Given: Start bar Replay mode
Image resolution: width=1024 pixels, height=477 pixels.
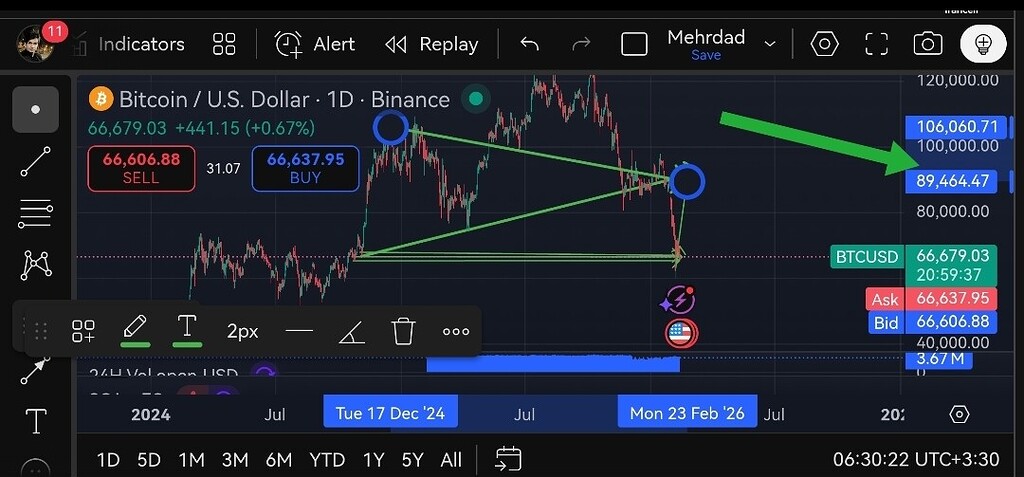Looking at the screenshot, I should (432, 44).
